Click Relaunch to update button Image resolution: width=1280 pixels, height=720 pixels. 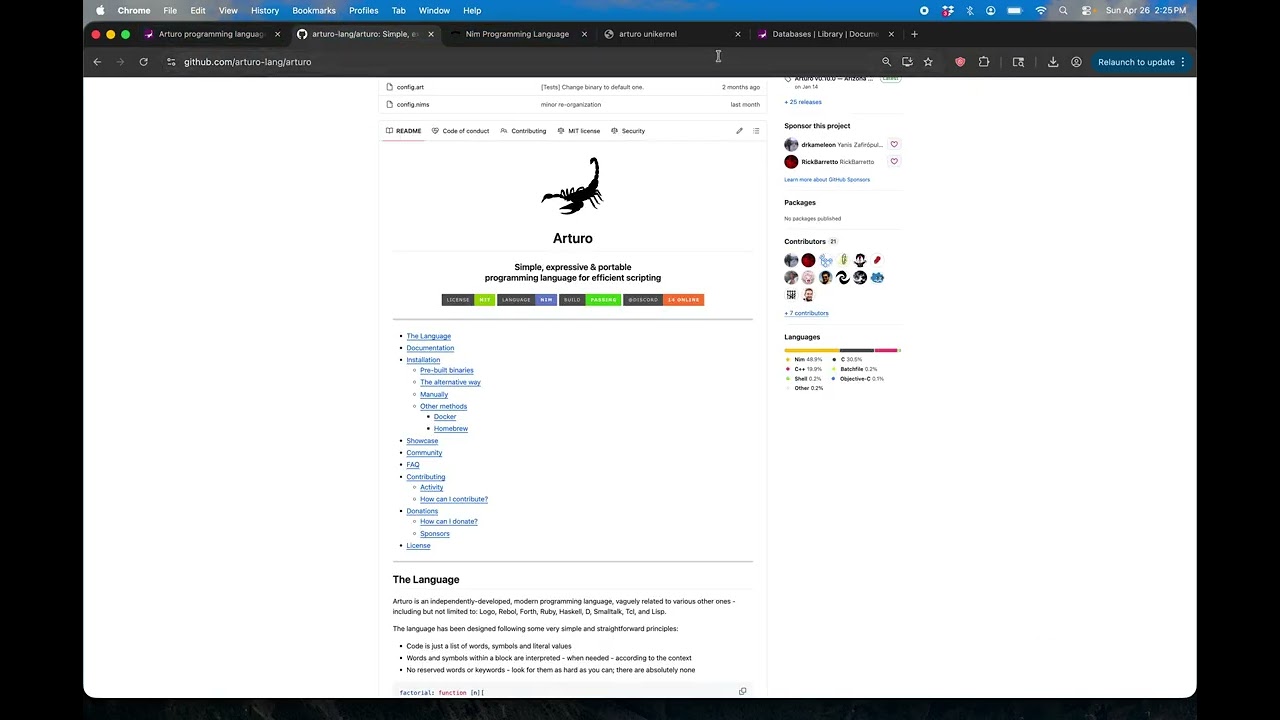[x=1136, y=62]
